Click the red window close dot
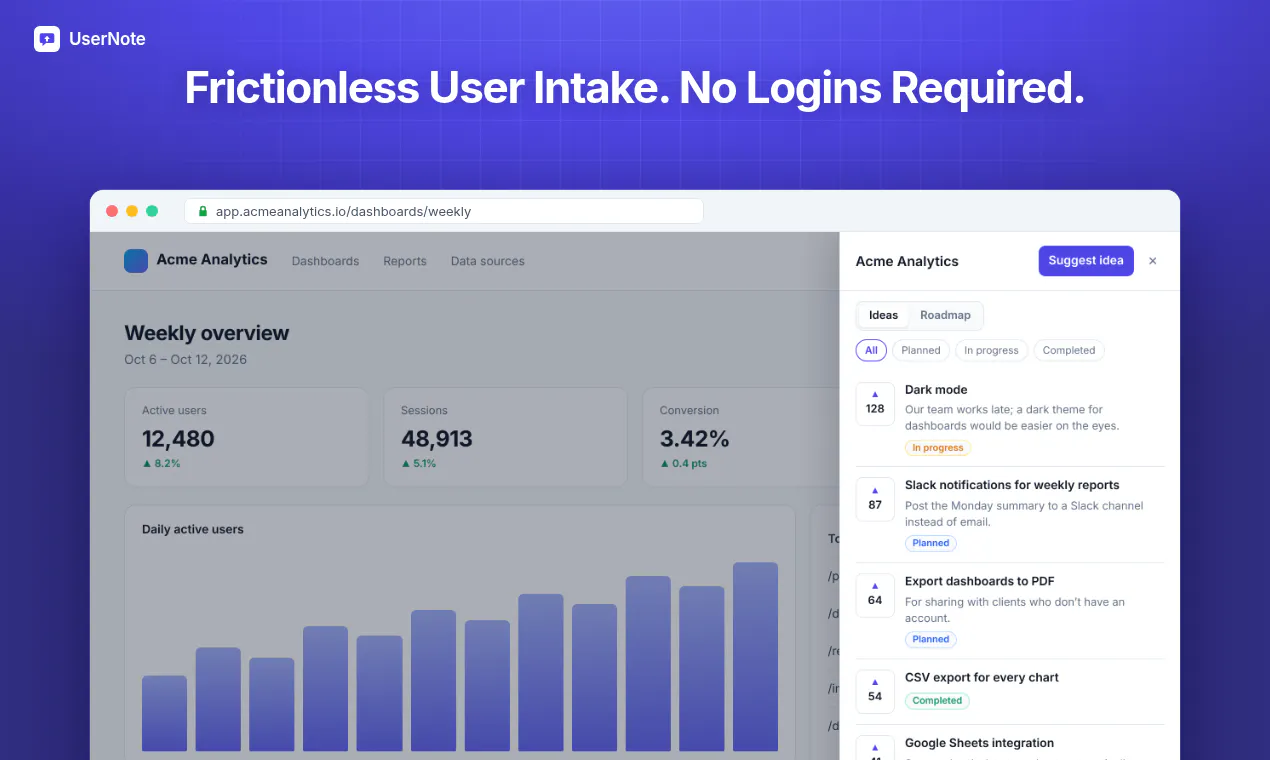The height and width of the screenshot is (760, 1270). (112, 211)
